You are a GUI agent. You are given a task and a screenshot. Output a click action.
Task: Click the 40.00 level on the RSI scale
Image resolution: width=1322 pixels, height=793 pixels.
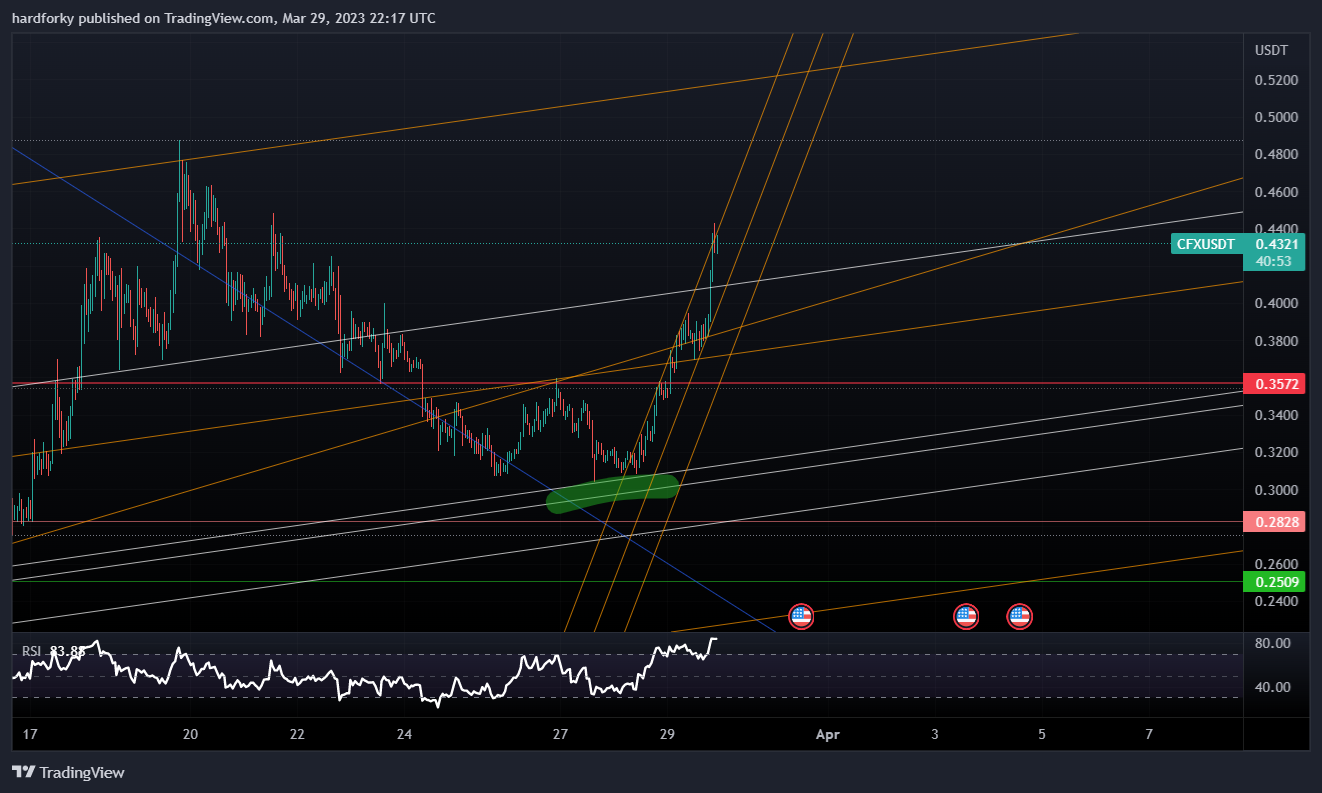pos(1273,687)
